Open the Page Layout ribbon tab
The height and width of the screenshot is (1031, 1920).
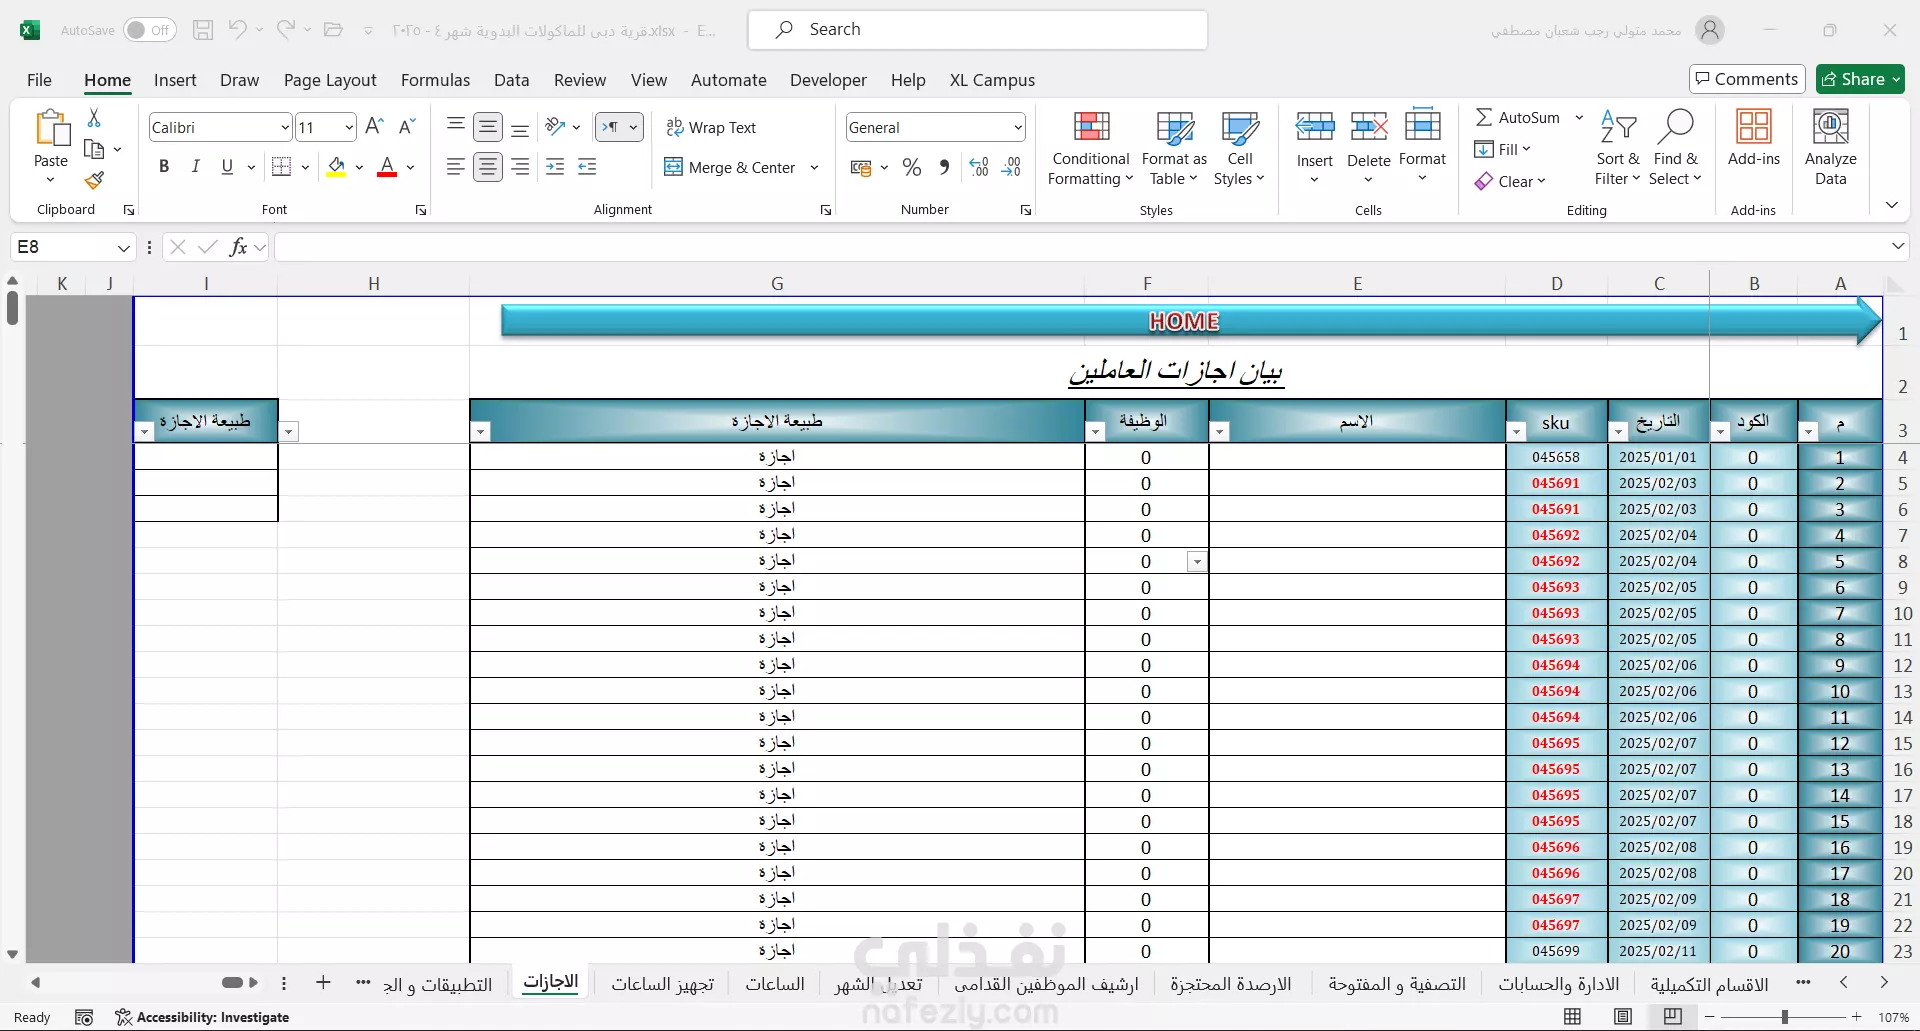click(x=330, y=80)
